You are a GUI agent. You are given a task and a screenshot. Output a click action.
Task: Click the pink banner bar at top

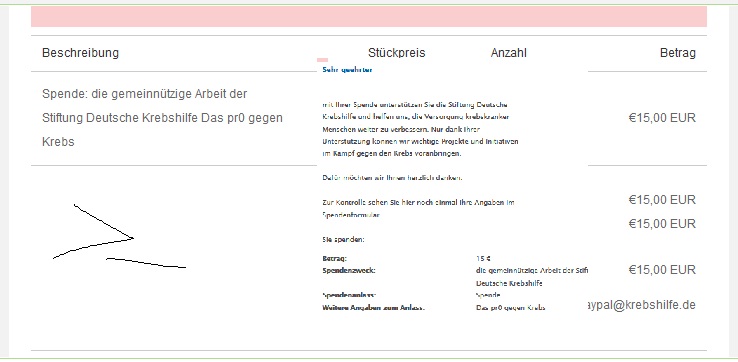click(x=369, y=16)
